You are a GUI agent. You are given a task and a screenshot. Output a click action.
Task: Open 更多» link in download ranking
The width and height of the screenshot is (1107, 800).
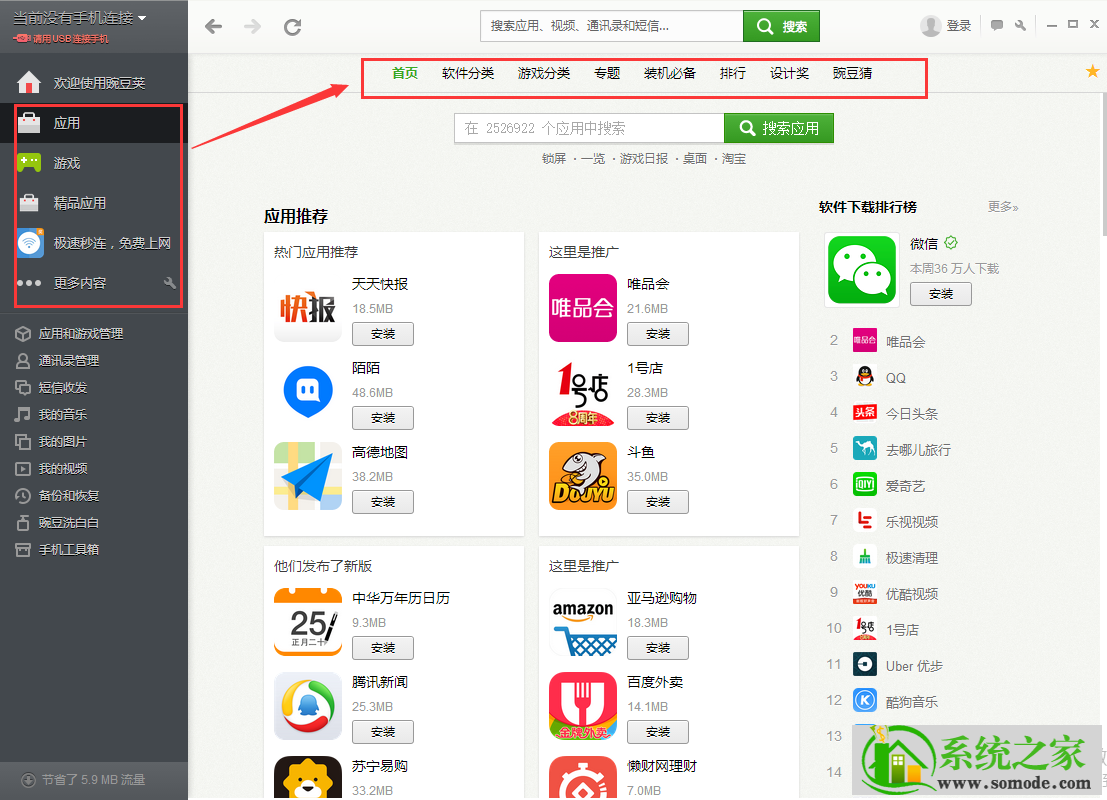1003,207
